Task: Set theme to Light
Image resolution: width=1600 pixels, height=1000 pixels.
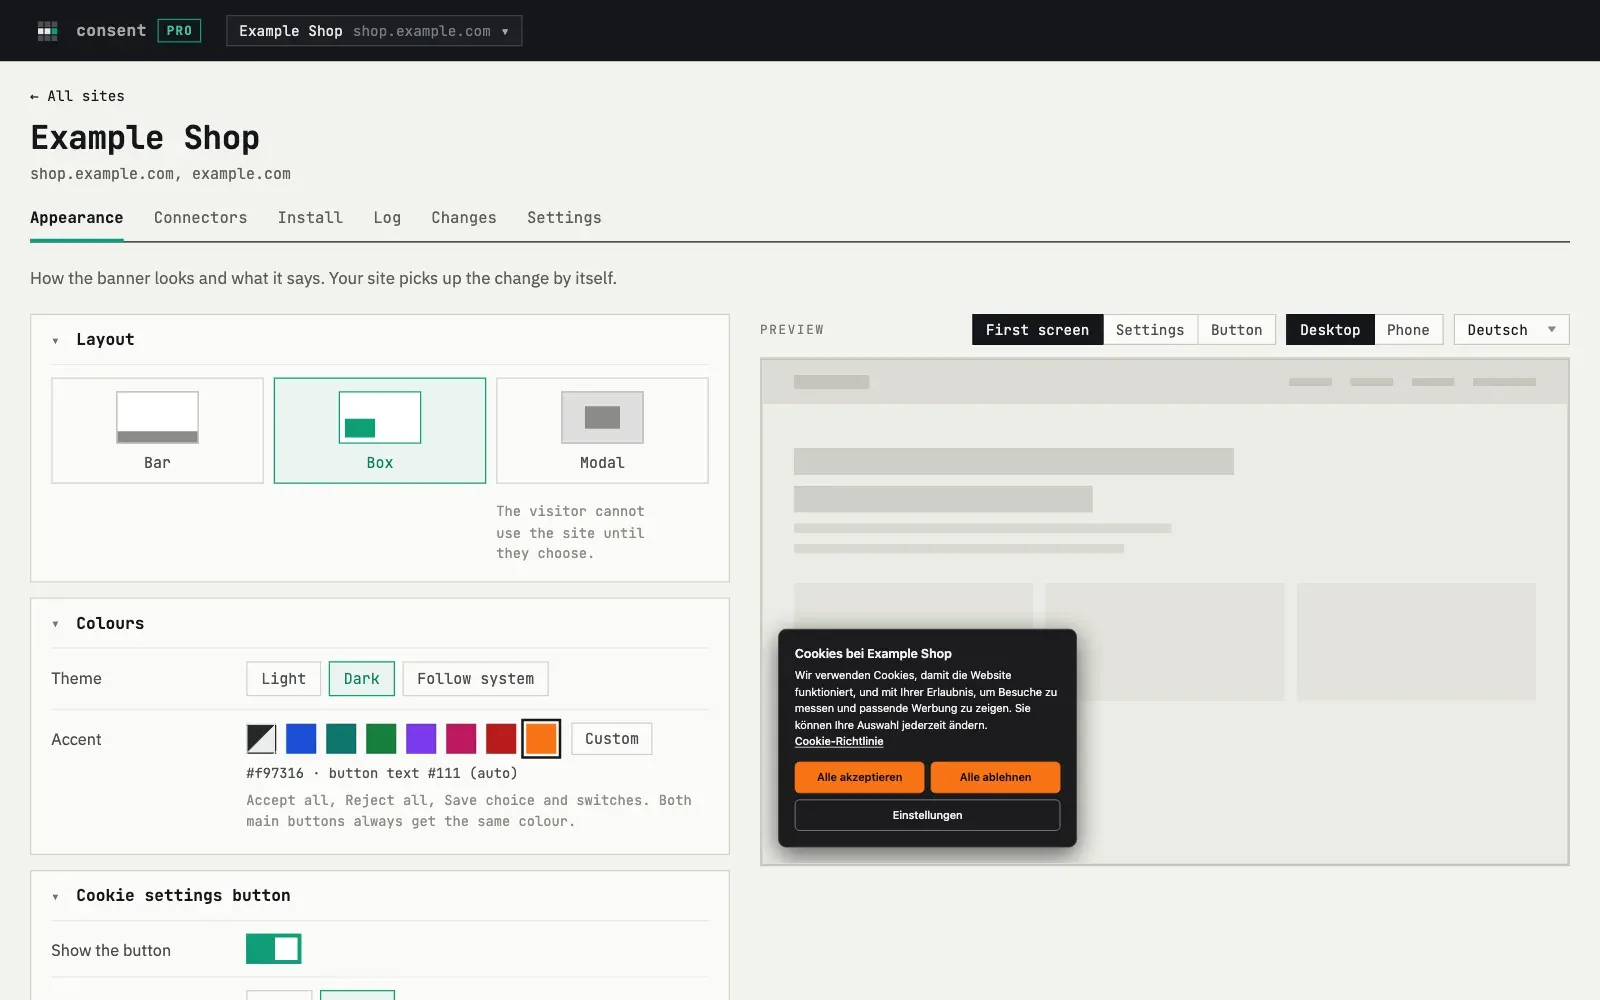Action: tap(284, 679)
